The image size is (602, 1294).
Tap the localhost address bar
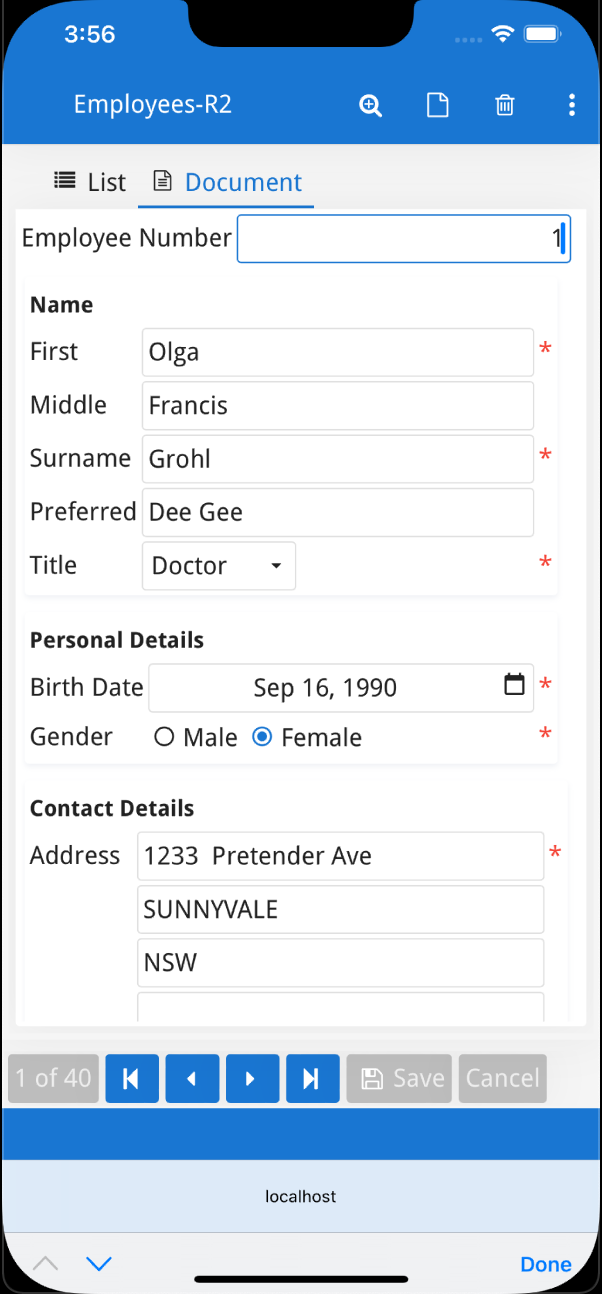(300, 1196)
